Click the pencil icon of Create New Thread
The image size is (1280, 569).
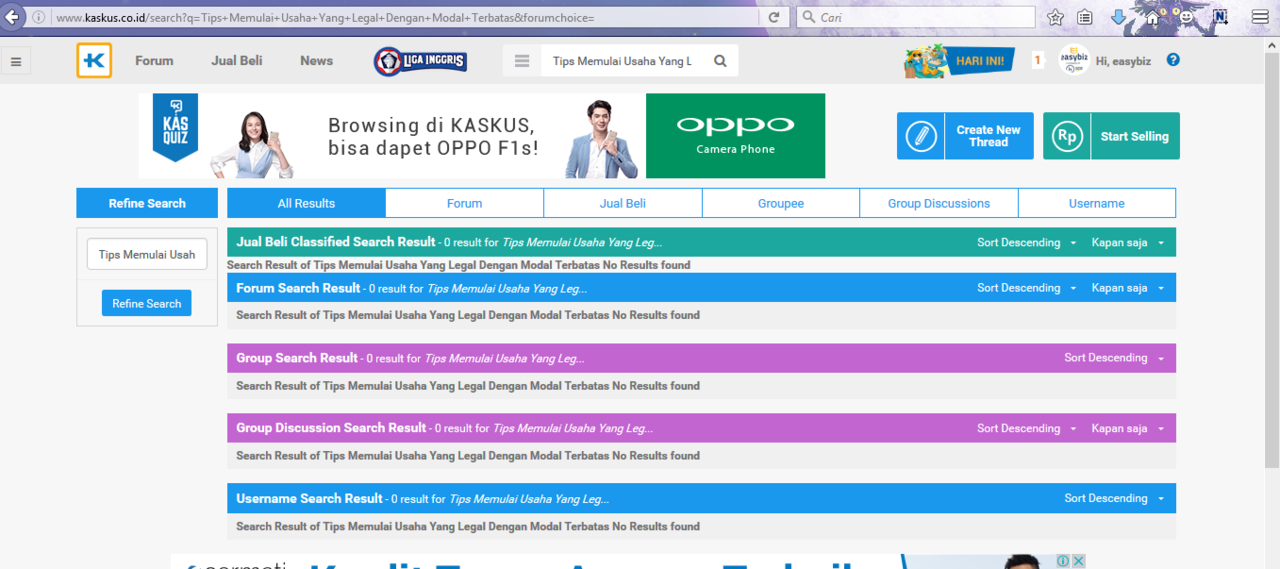tap(920, 136)
